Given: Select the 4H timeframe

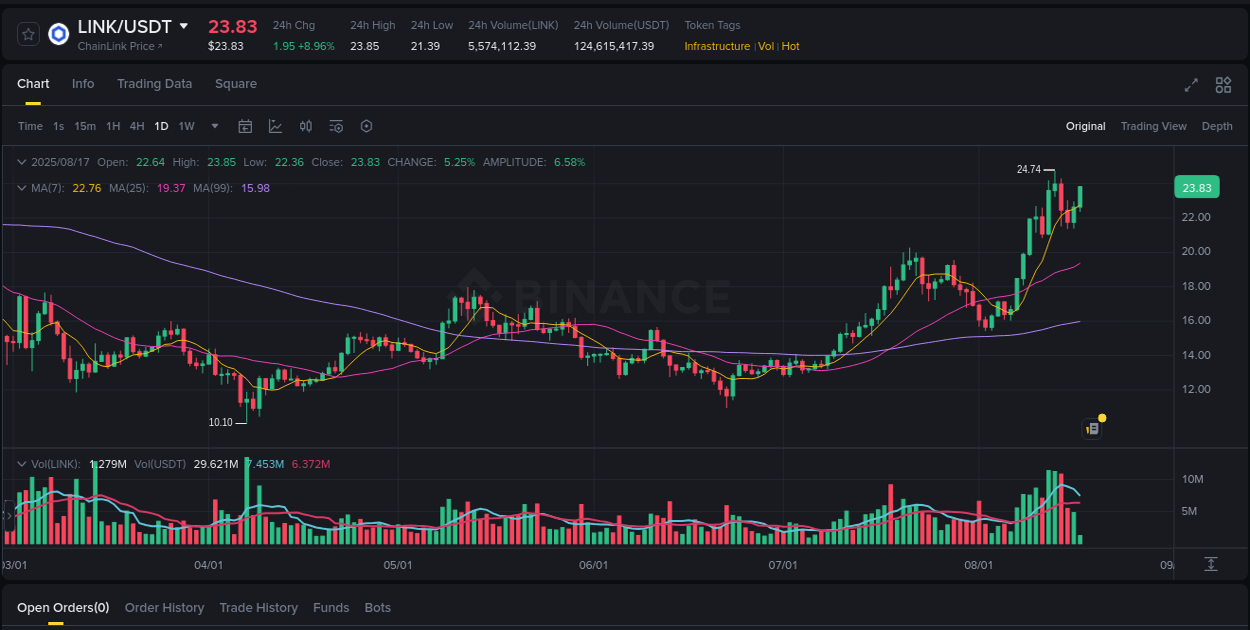Looking at the screenshot, I should [x=137, y=126].
